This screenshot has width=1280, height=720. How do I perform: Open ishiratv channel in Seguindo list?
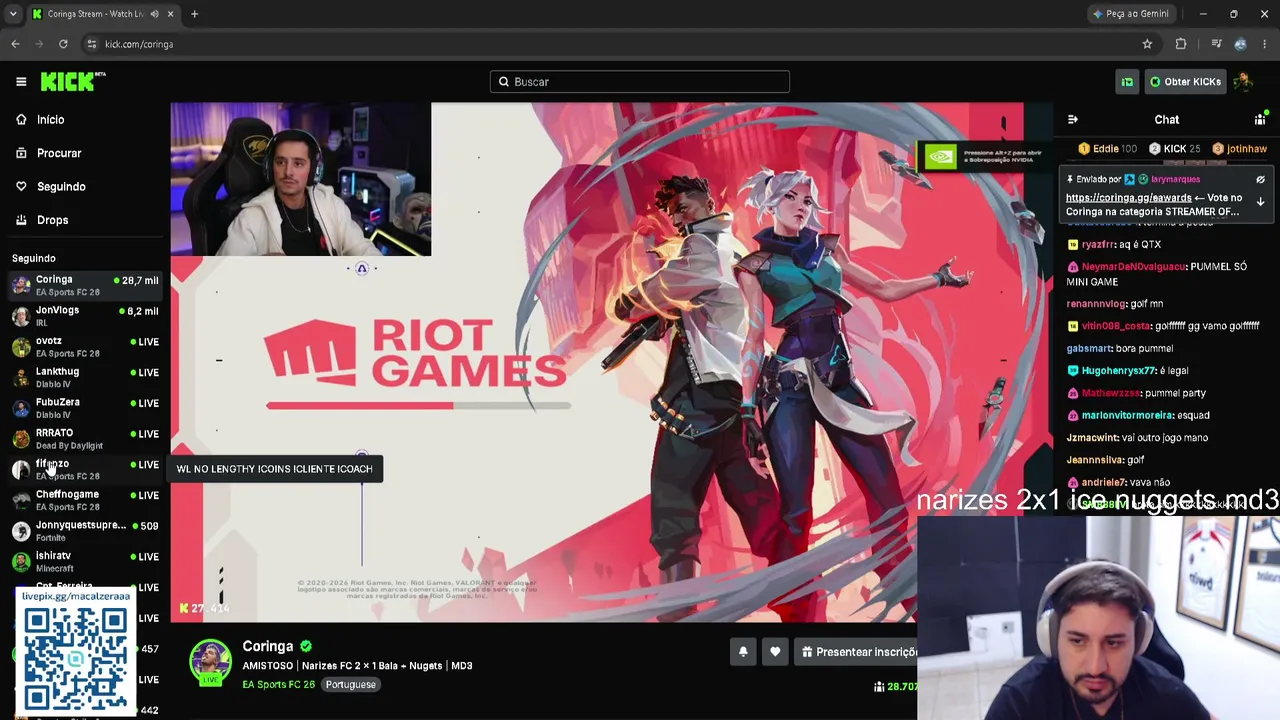point(85,562)
